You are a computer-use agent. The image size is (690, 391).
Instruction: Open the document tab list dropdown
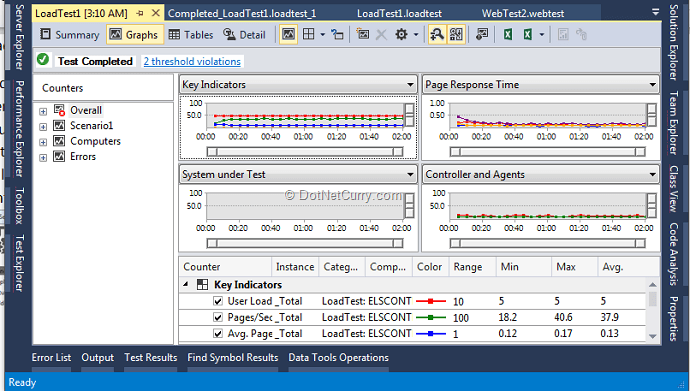click(x=655, y=12)
